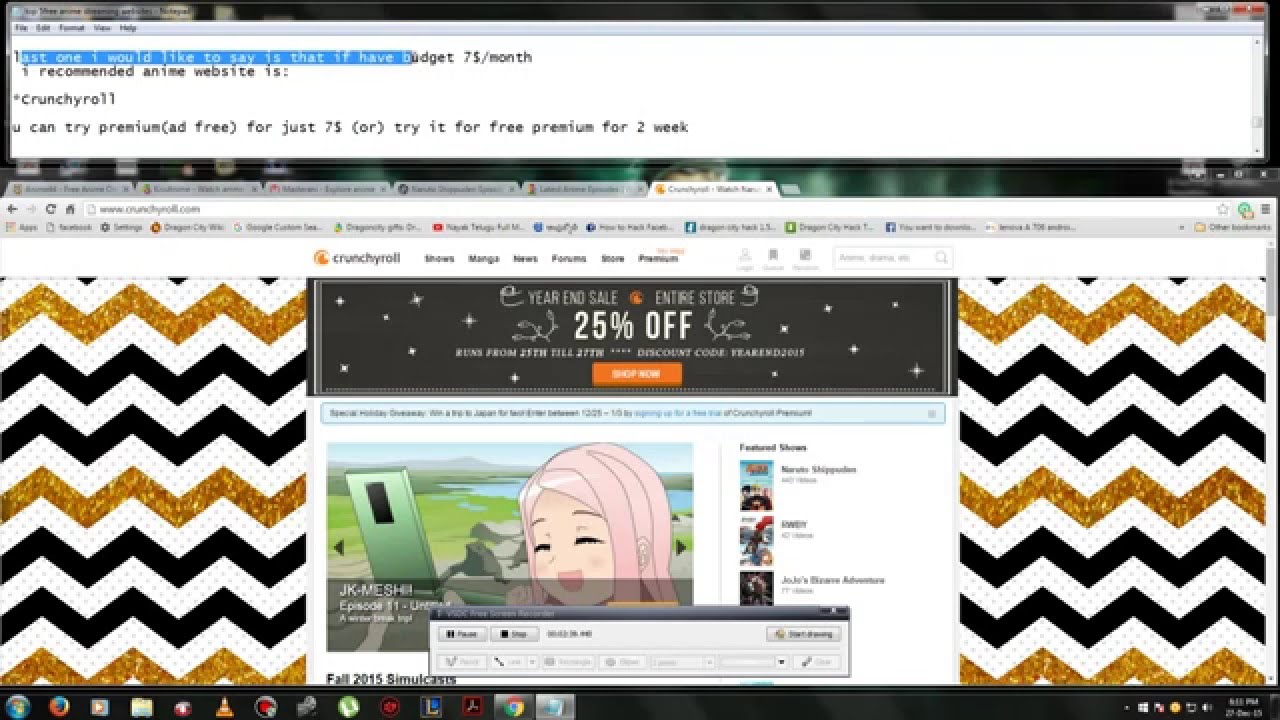Bookmark page with star icon
The width and height of the screenshot is (1280, 720).
pos(1222,209)
